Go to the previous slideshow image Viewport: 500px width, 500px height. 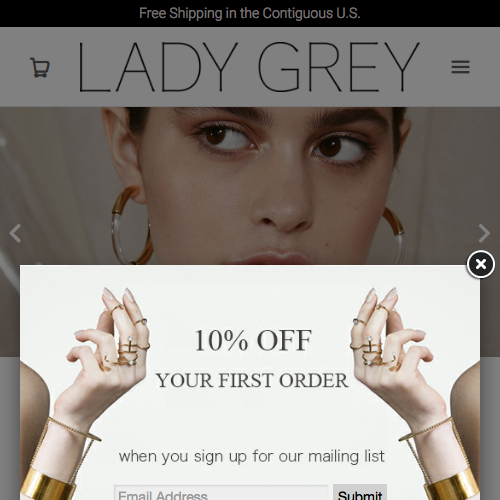point(15,233)
